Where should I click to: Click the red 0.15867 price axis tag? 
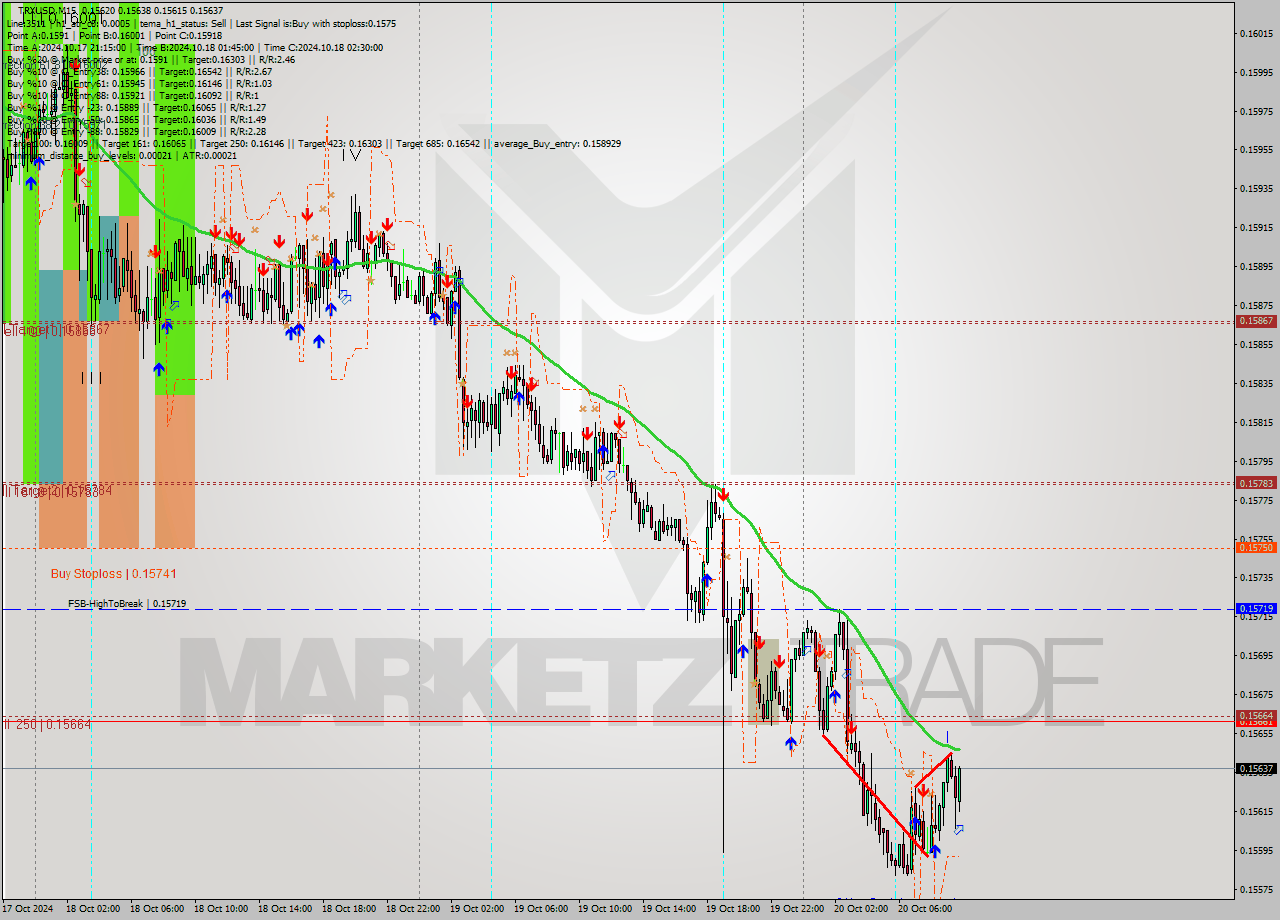(x=1256, y=321)
